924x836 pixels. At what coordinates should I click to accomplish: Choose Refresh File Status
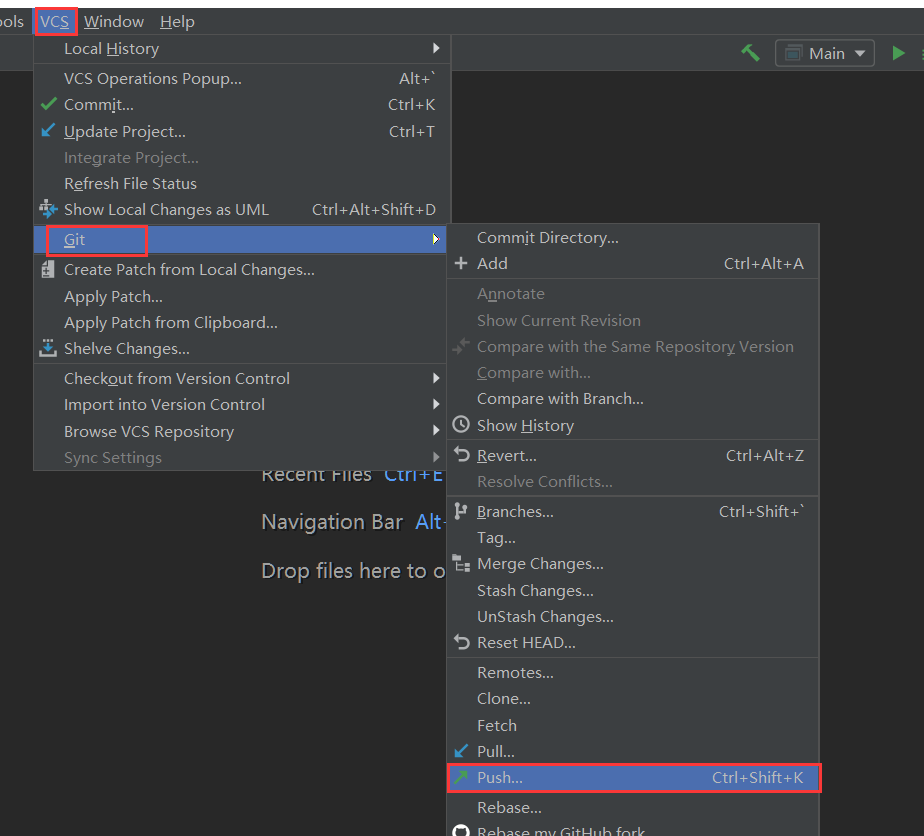click(x=242, y=183)
